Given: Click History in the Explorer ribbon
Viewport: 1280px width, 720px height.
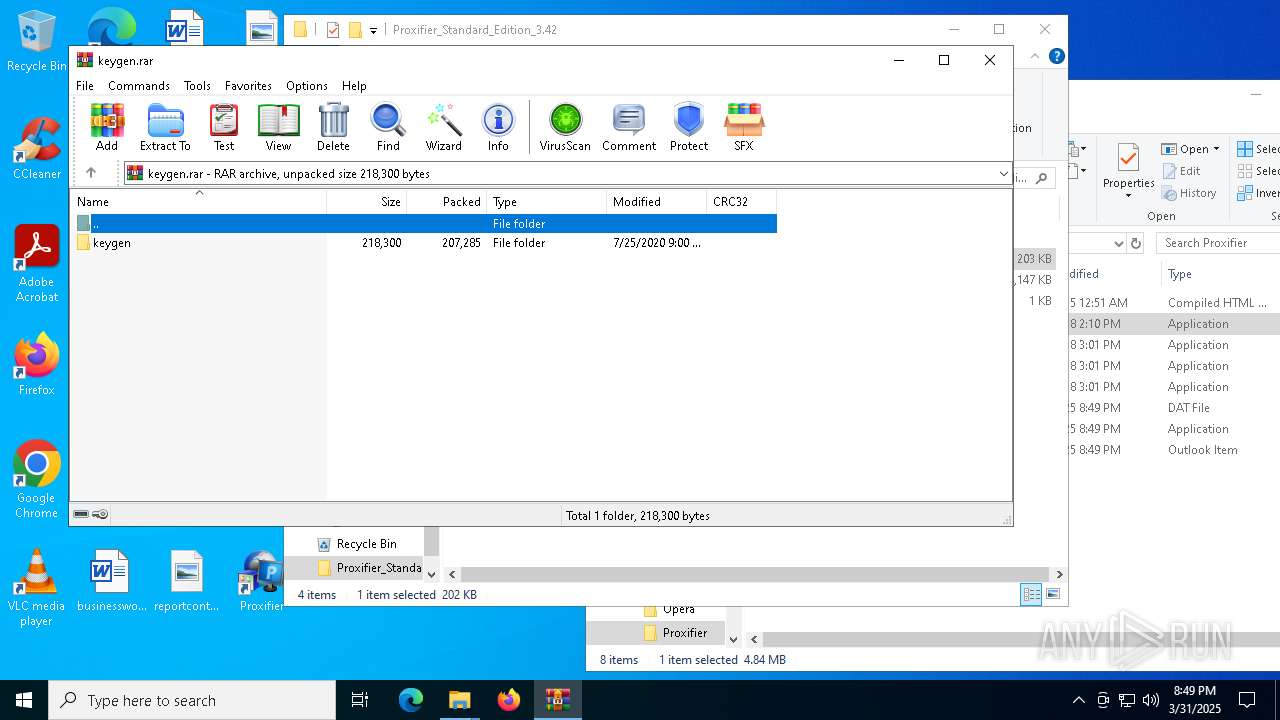Looking at the screenshot, I should [x=1190, y=193].
